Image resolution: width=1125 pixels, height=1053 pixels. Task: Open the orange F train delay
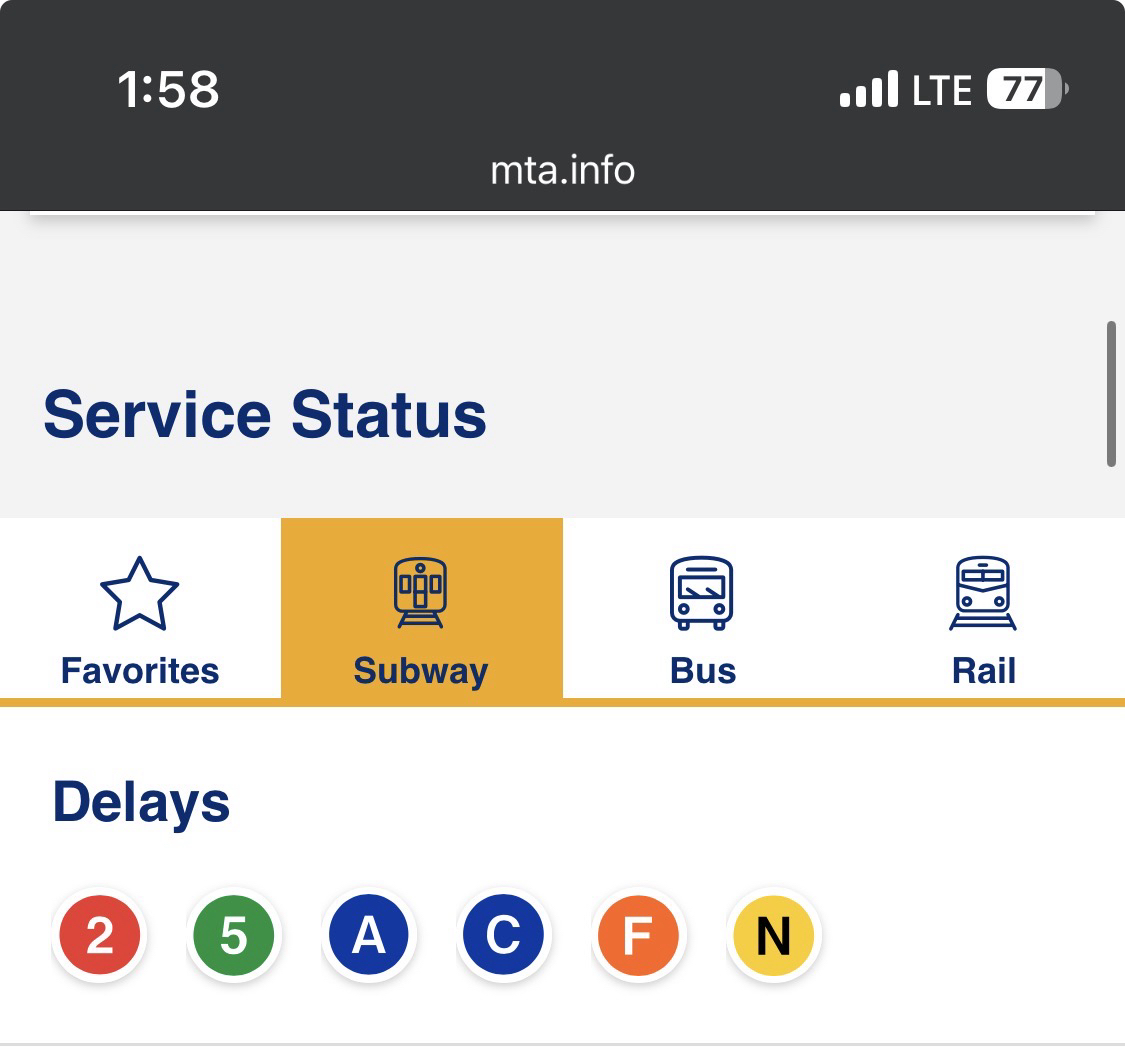(638, 936)
